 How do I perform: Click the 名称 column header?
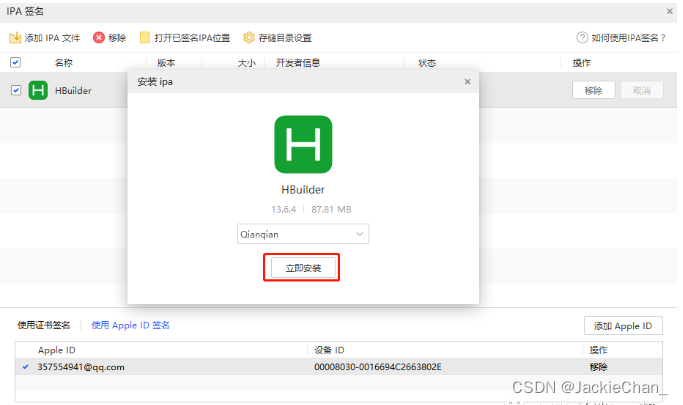point(64,63)
